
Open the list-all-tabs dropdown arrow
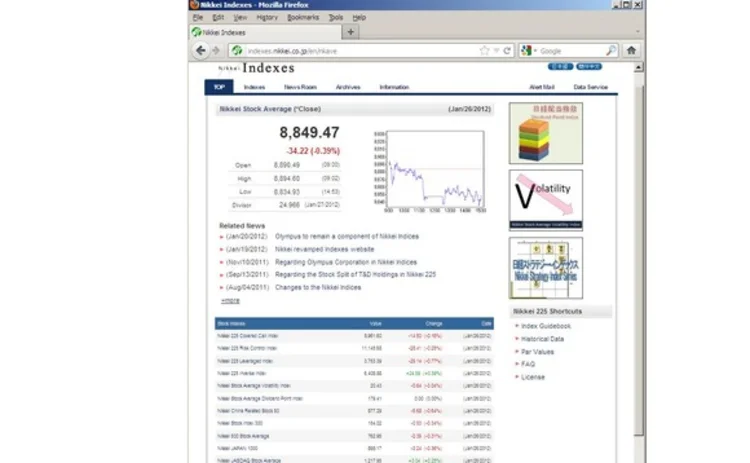[x=637, y=32]
